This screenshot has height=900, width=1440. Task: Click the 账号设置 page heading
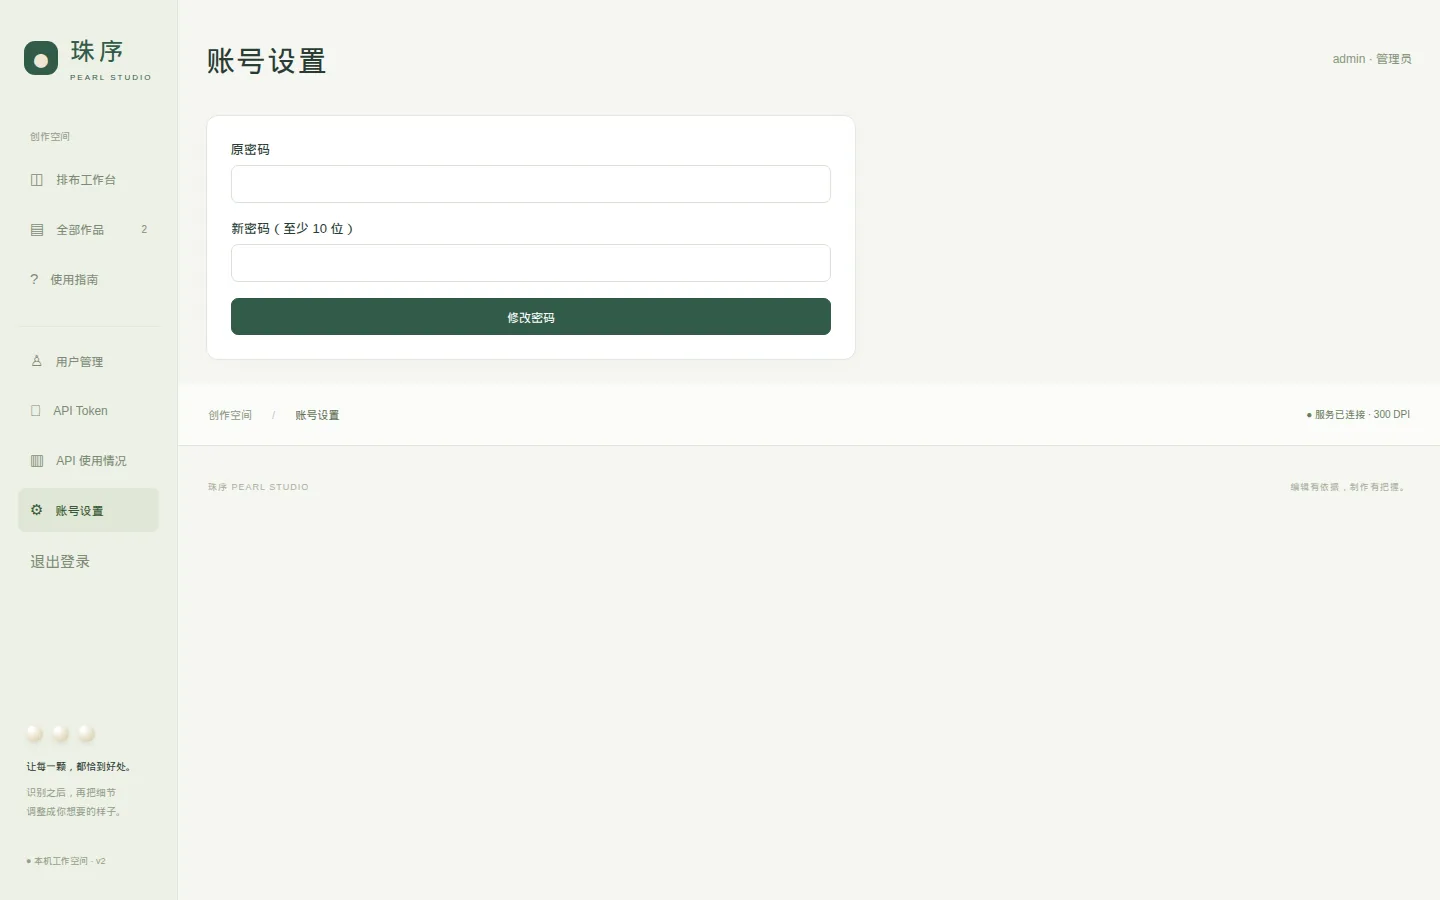267,61
